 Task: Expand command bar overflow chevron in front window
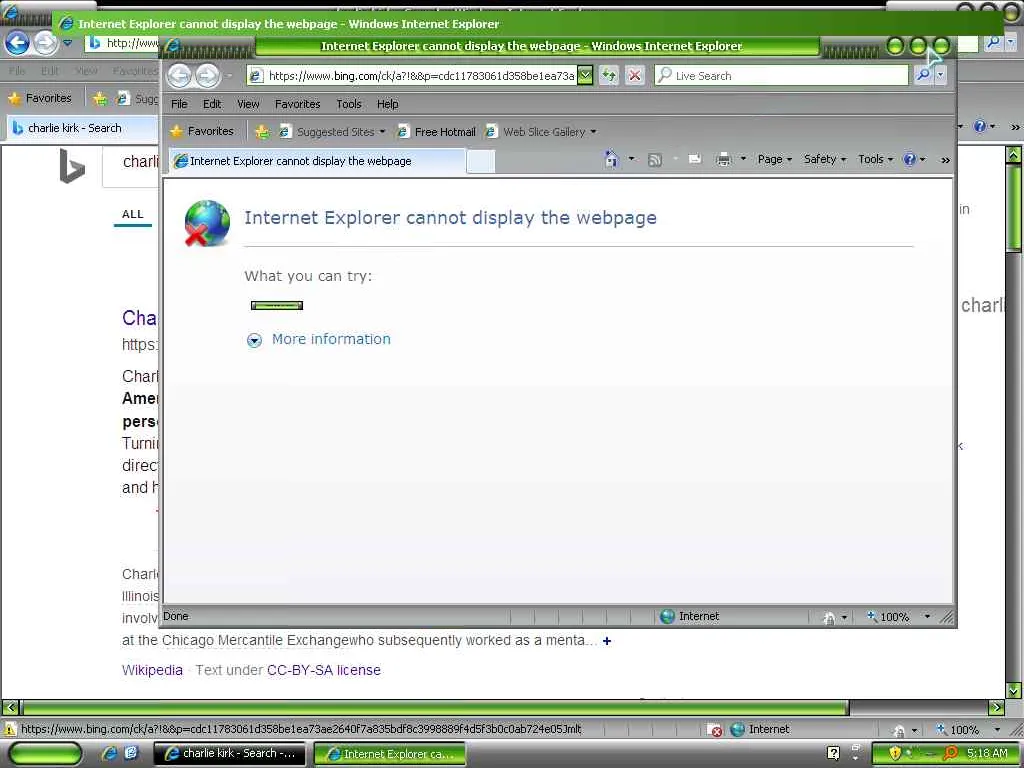[945, 160]
